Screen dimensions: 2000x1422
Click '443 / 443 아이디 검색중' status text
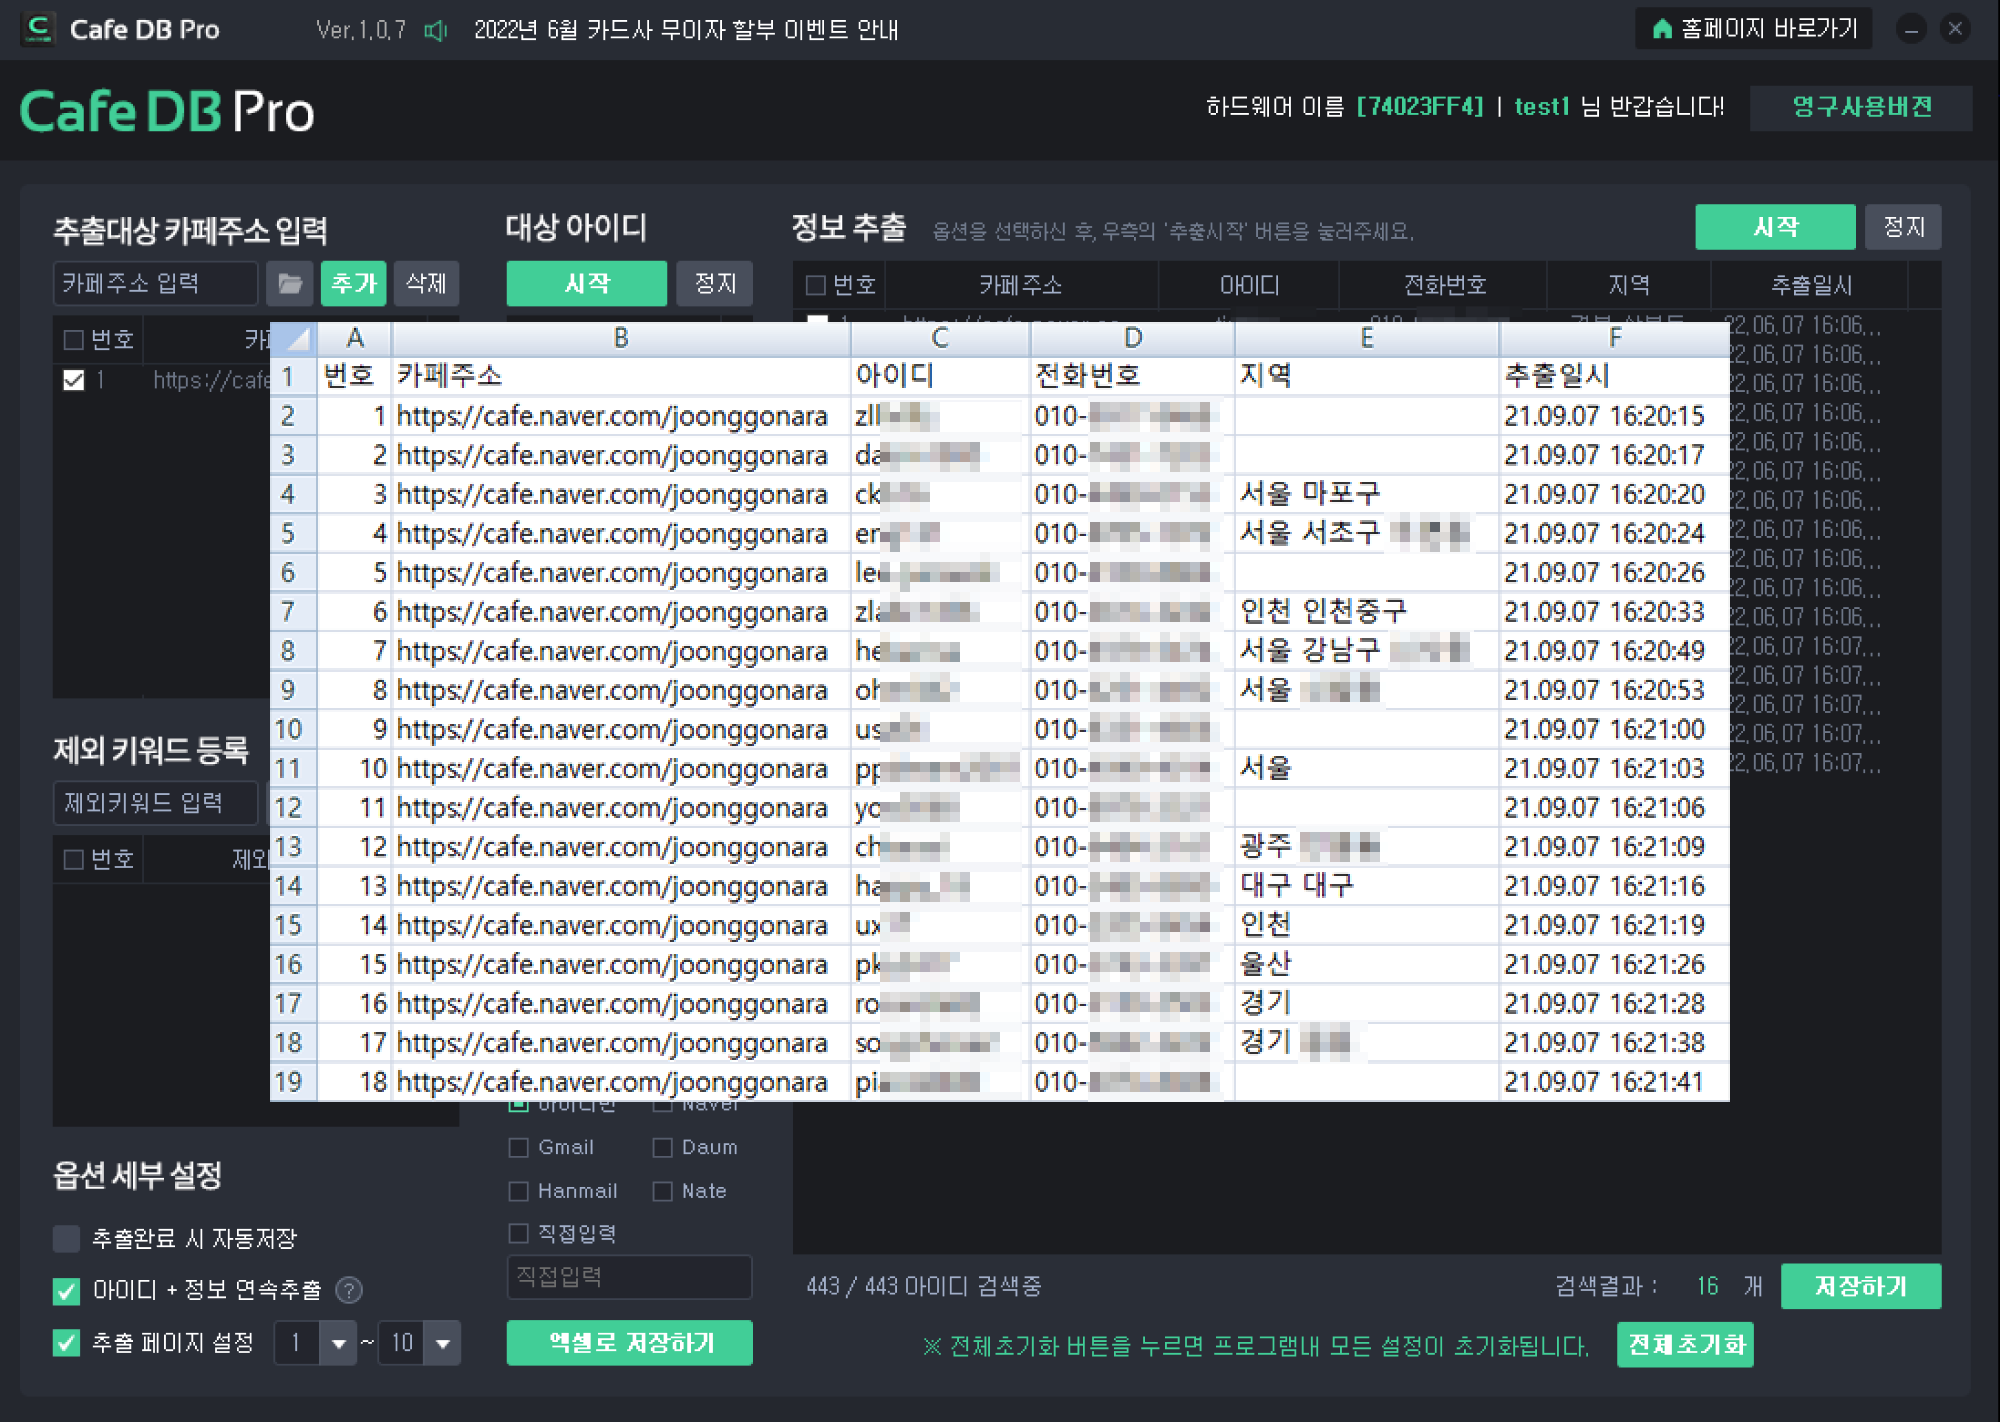tap(924, 1286)
